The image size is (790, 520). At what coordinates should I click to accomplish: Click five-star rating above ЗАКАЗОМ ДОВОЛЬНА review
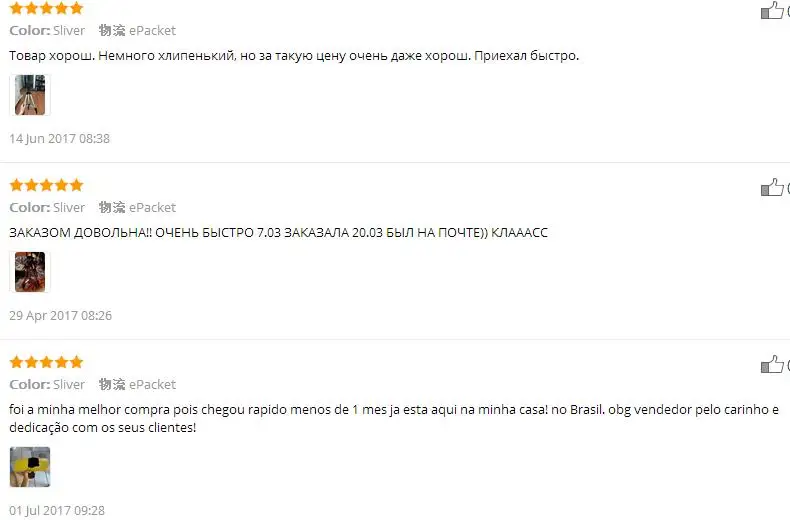pos(46,185)
